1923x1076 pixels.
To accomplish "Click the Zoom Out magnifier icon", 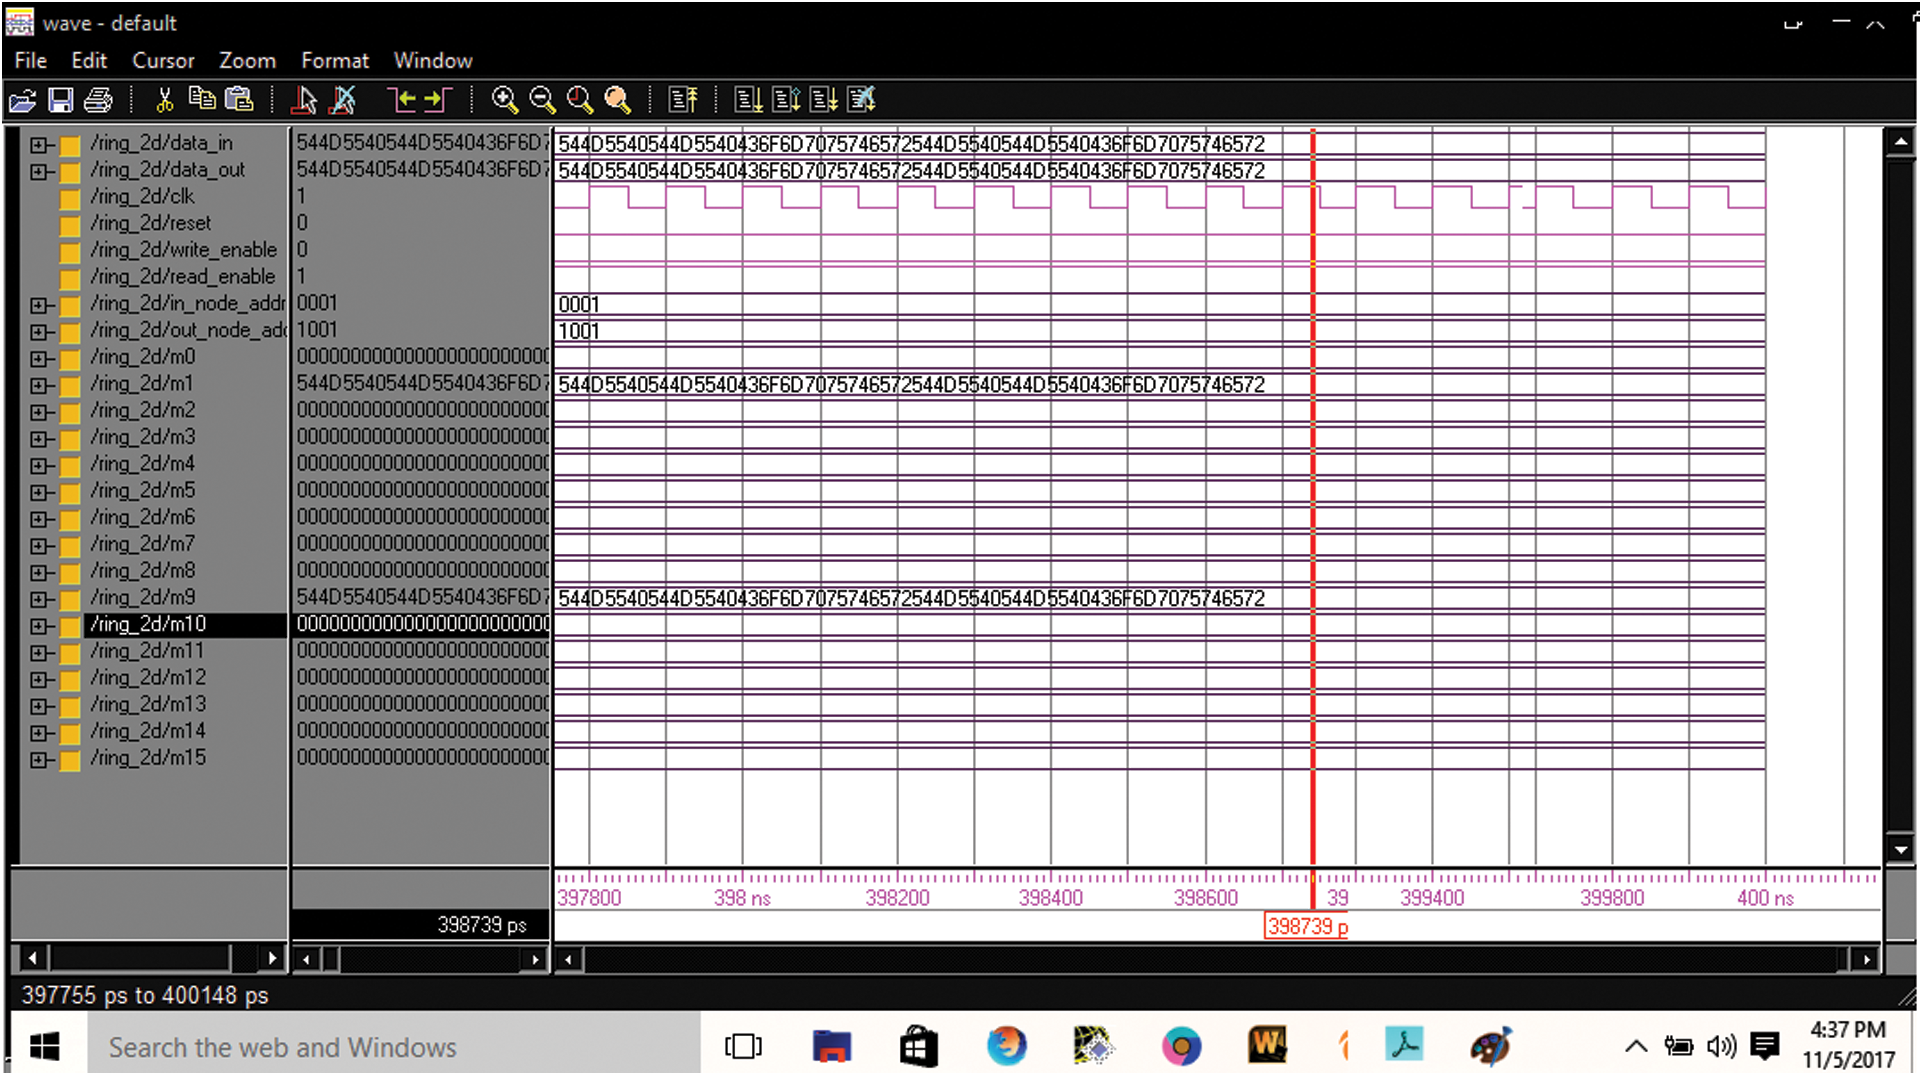I will 542,100.
